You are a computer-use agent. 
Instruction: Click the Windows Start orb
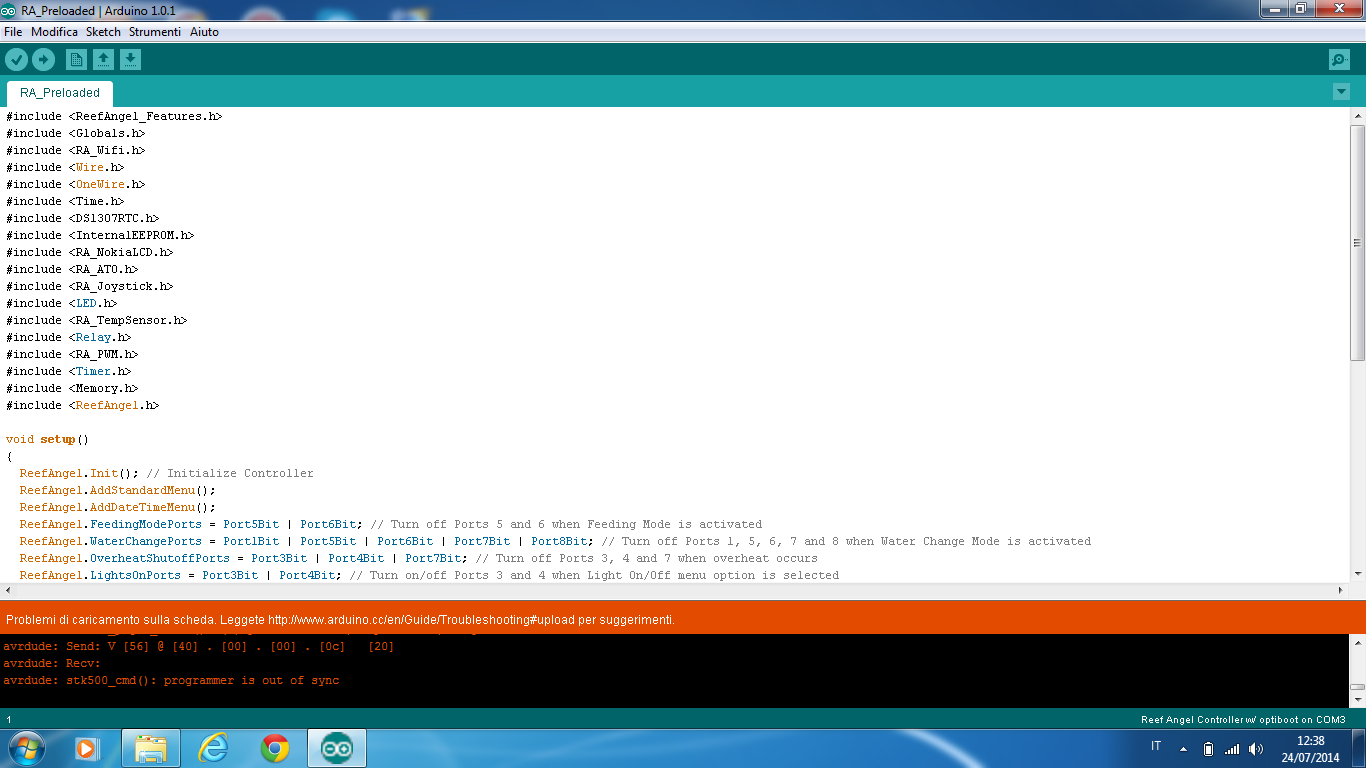25,748
